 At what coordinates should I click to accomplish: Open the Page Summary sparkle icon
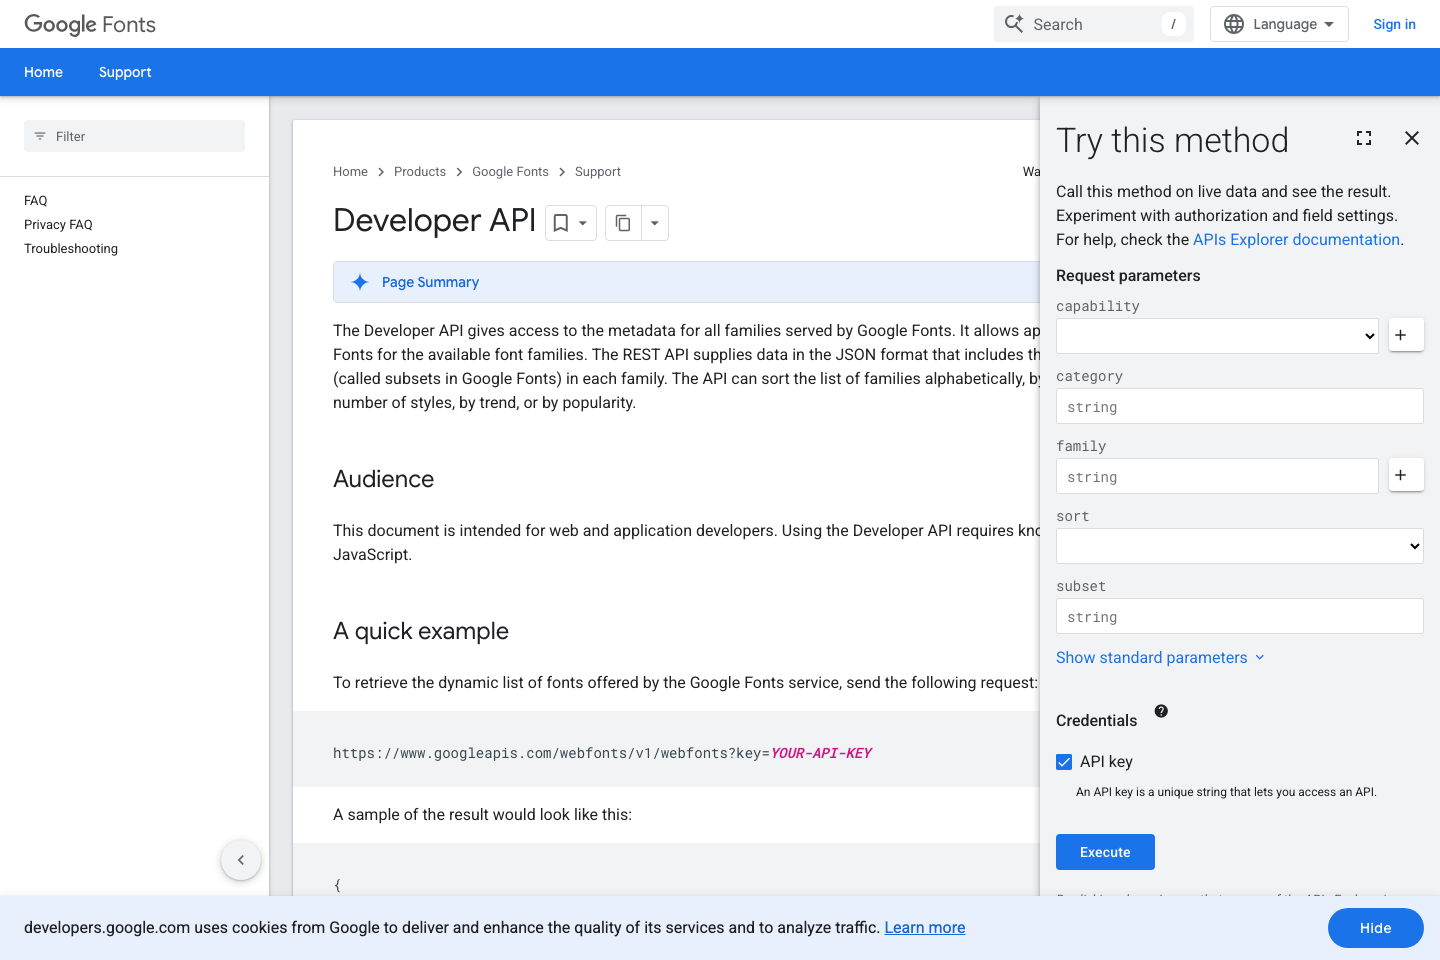(360, 282)
